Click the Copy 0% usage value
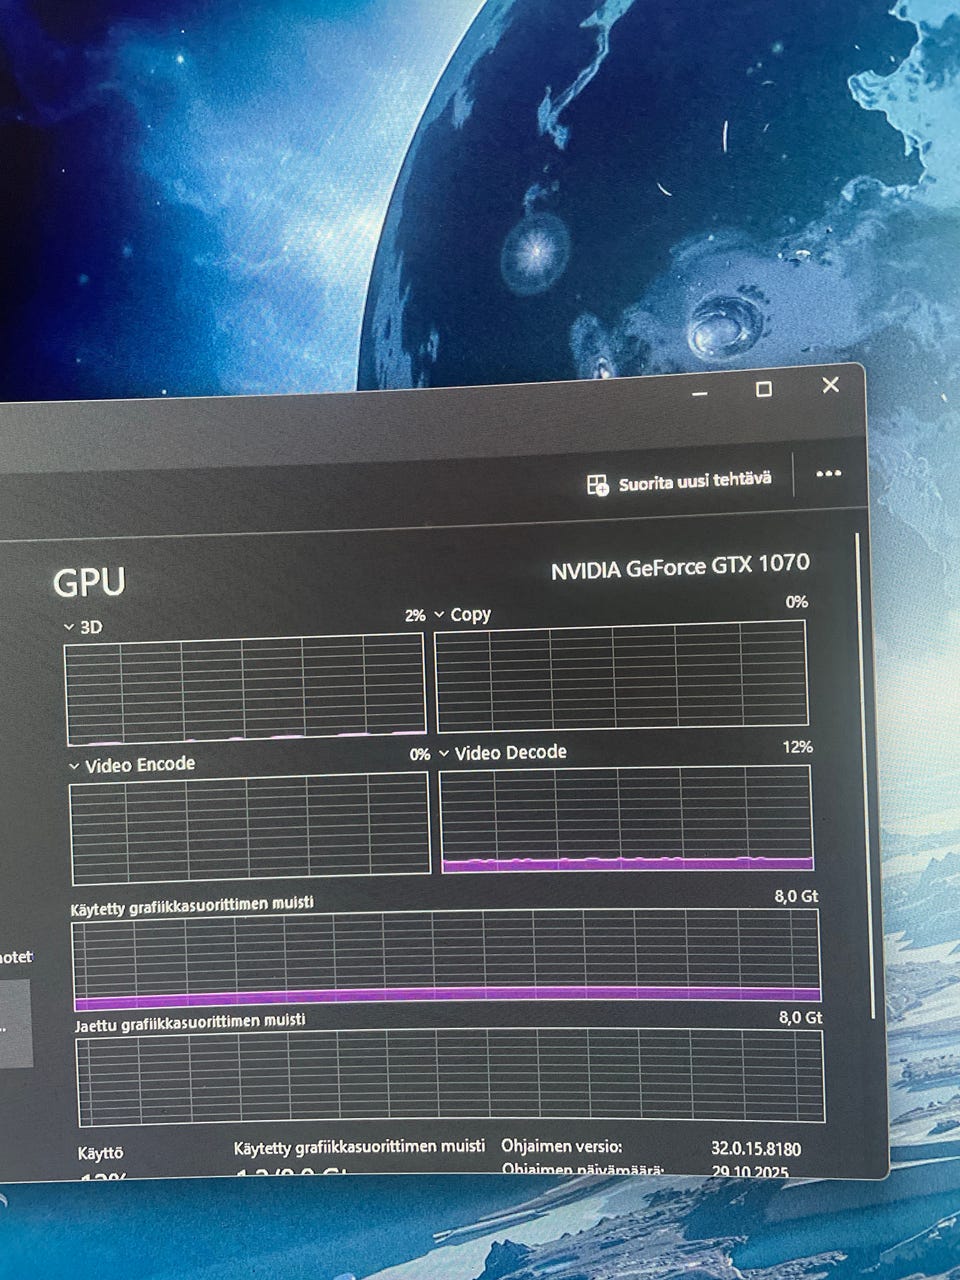 [x=797, y=602]
